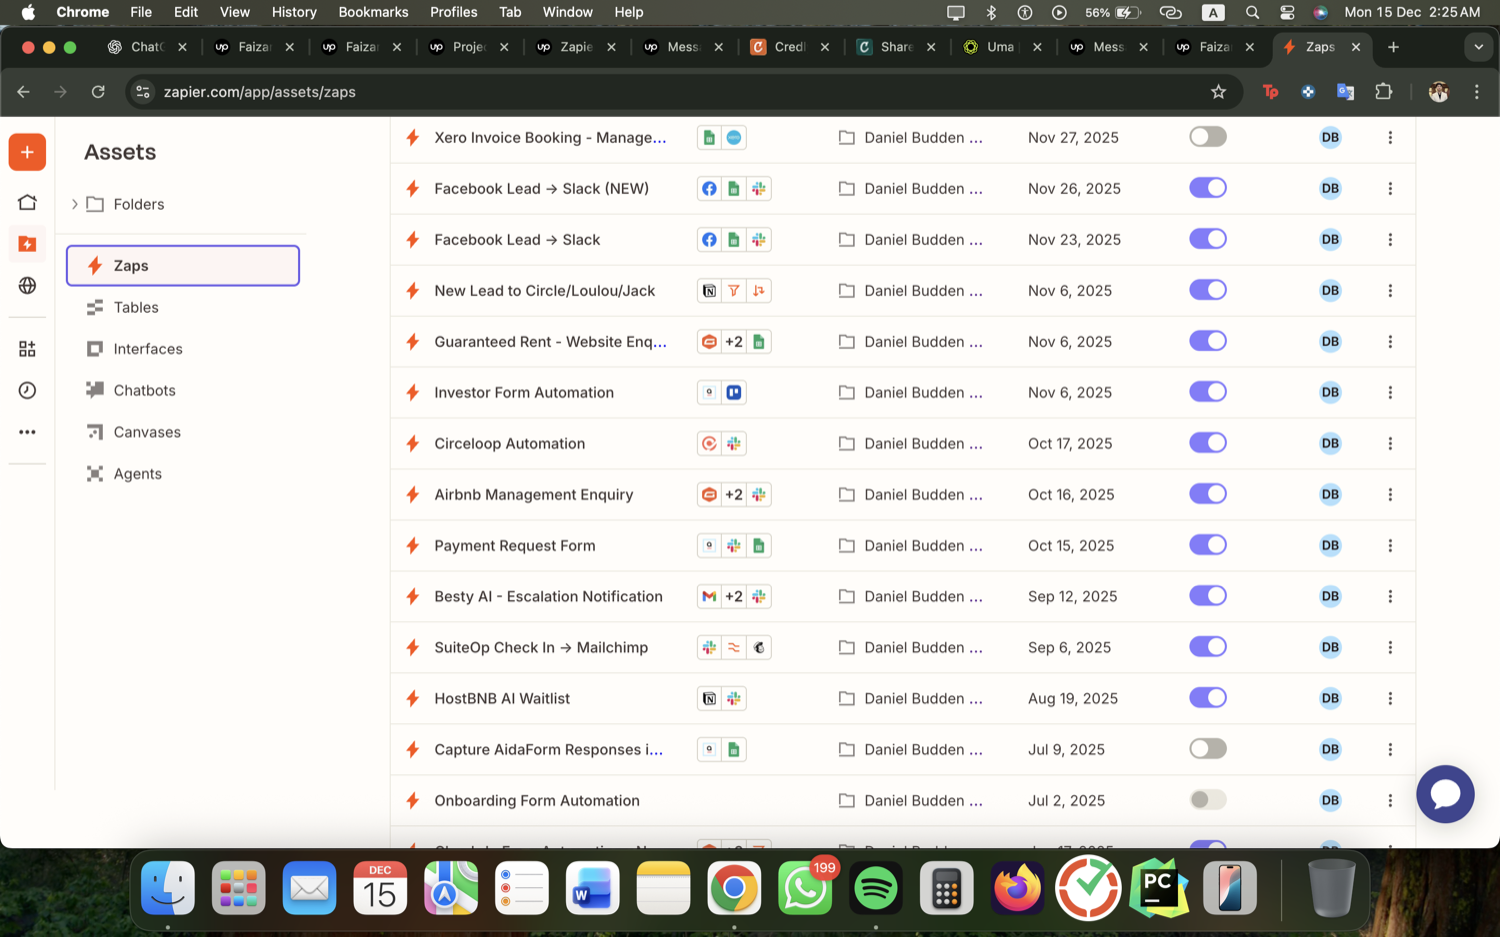Open Finder from the Dock
Viewport: 1500px width, 937px height.
(x=168, y=888)
